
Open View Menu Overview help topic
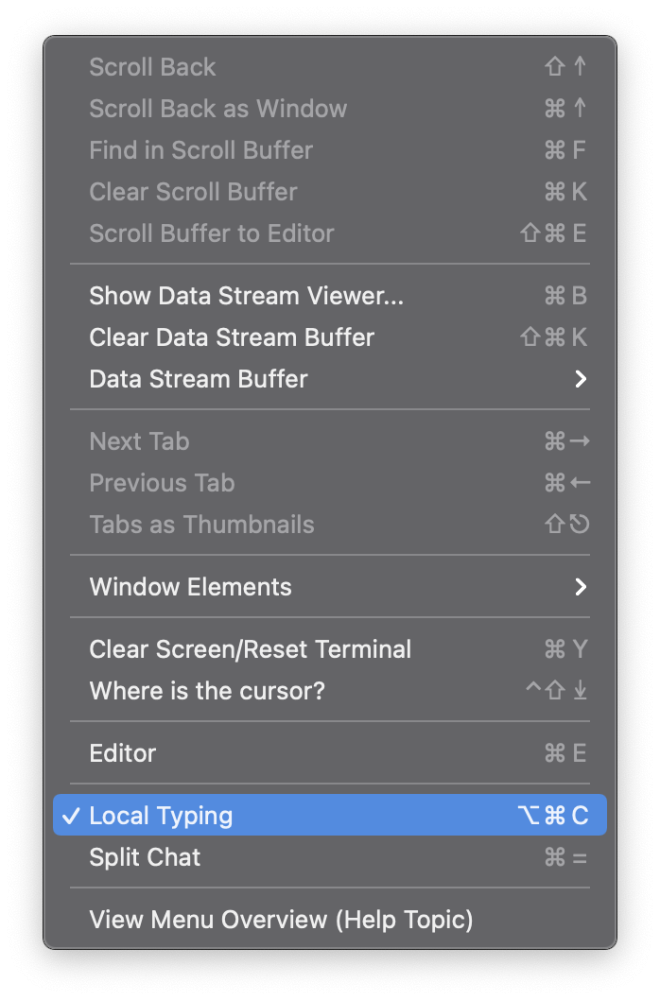pyautogui.click(x=281, y=920)
